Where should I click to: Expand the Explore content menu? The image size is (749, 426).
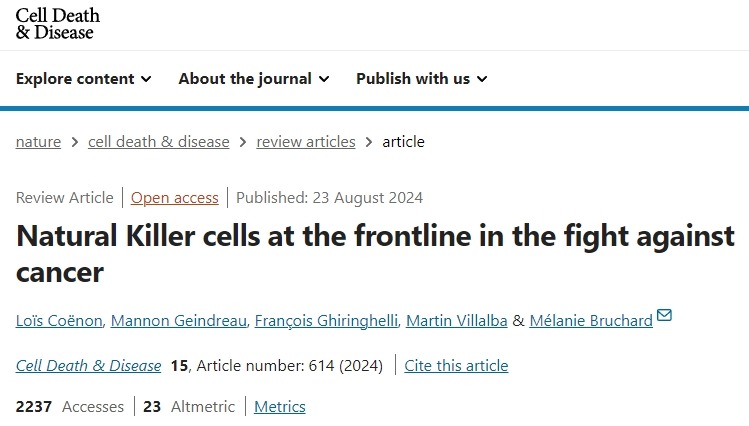pyautogui.click(x=84, y=79)
